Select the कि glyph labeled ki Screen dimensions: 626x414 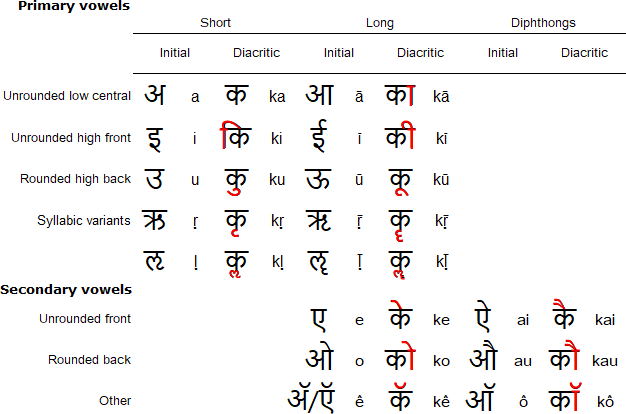[236, 135]
